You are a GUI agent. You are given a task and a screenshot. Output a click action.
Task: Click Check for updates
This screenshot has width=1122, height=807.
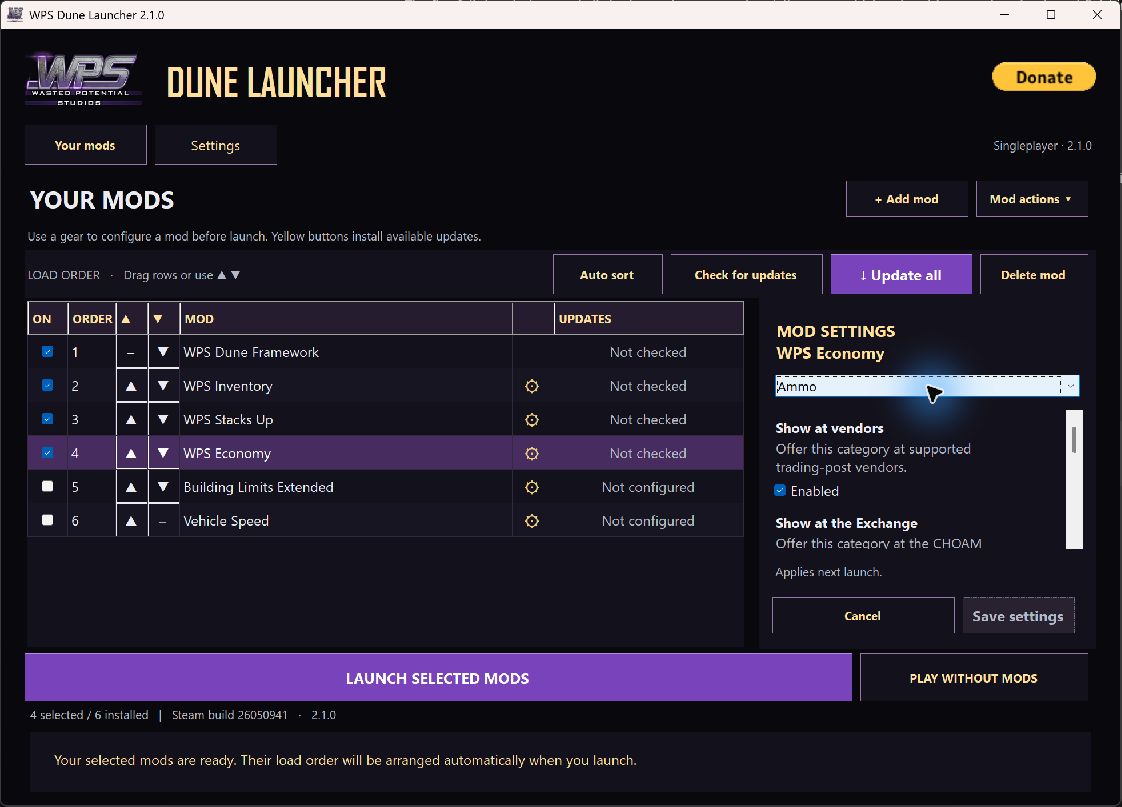click(746, 275)
